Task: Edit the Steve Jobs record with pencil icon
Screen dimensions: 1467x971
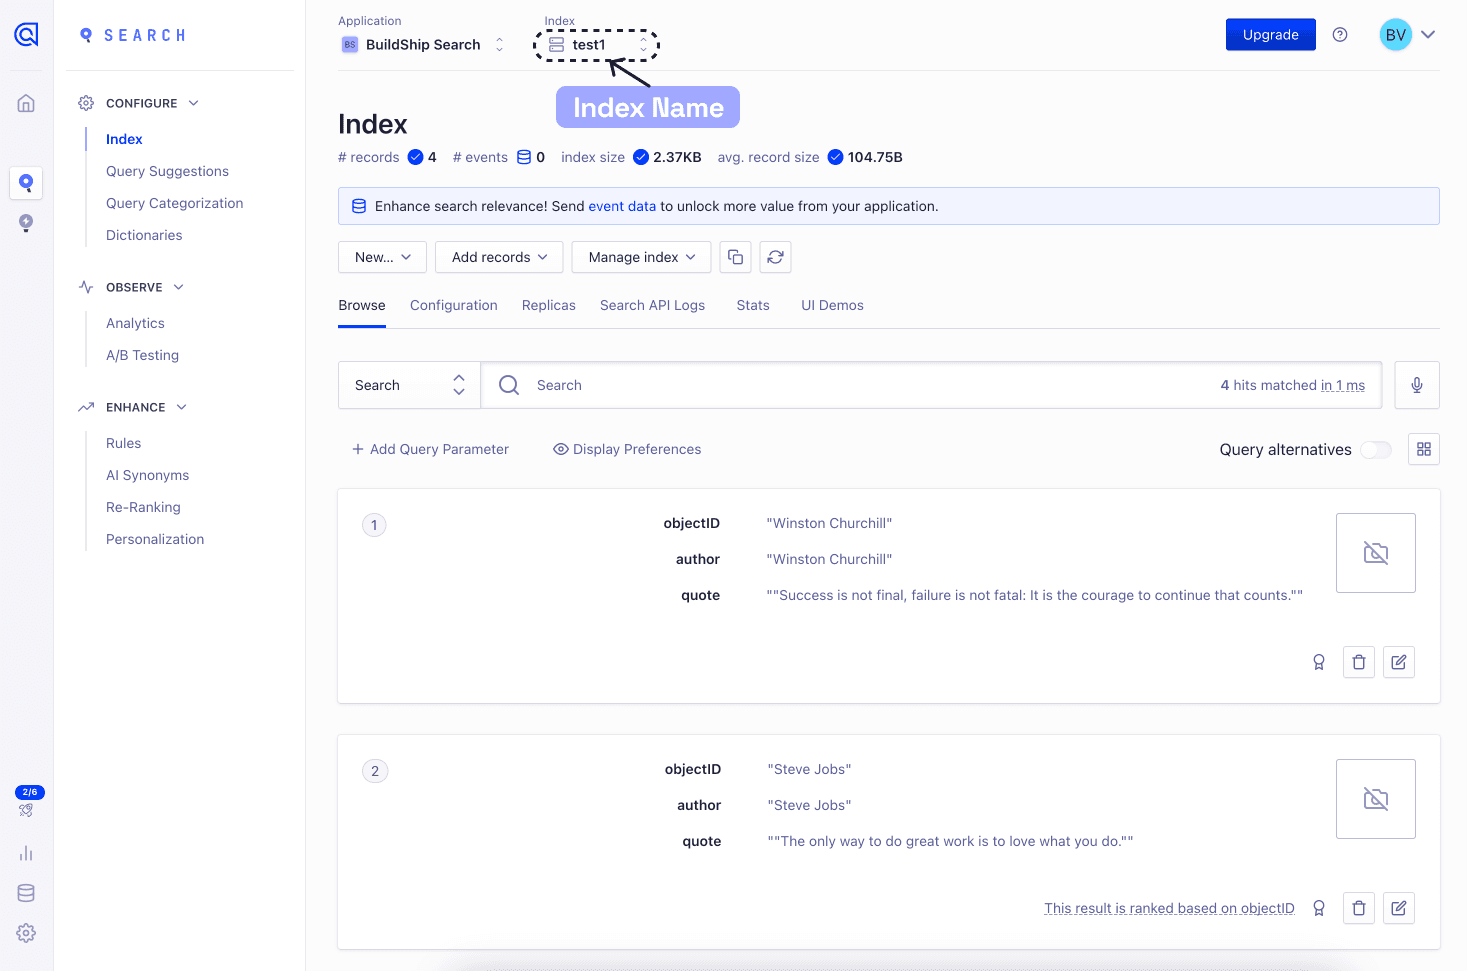Action: point(1398,907)
